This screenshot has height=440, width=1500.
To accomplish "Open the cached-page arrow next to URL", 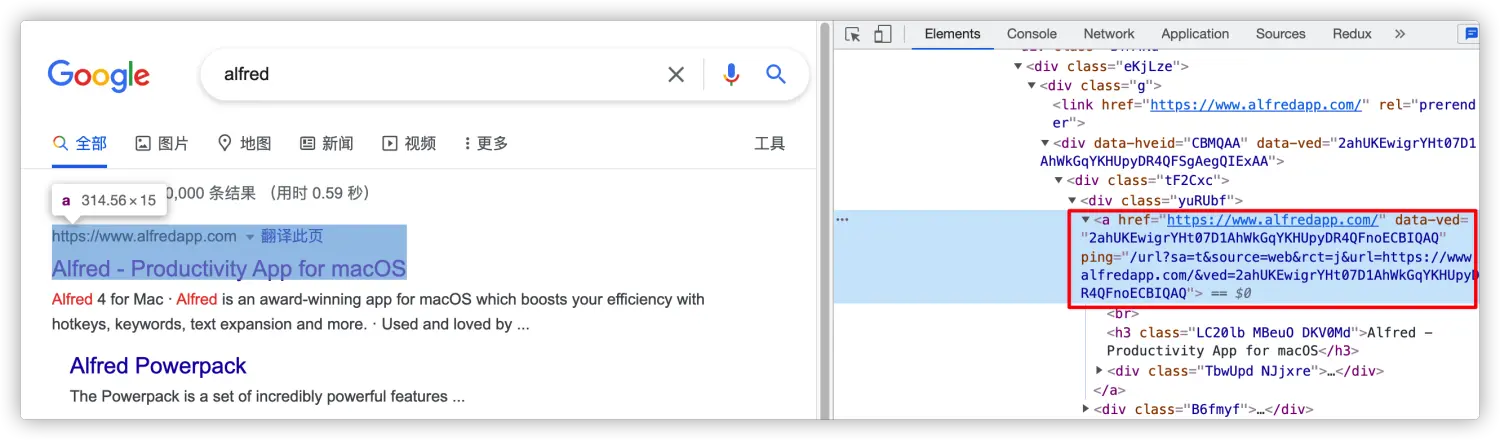I will [x=250, y=237].
